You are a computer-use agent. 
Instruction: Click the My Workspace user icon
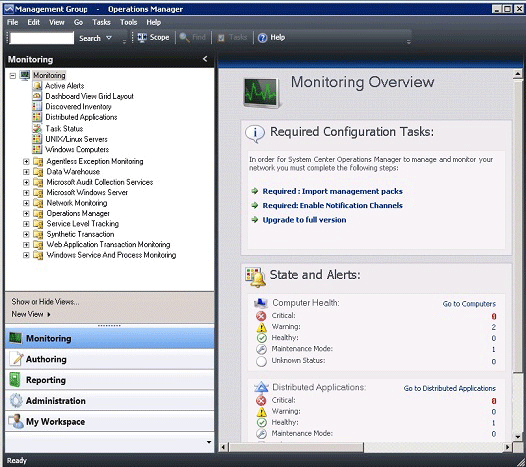(x=16, y=421)
